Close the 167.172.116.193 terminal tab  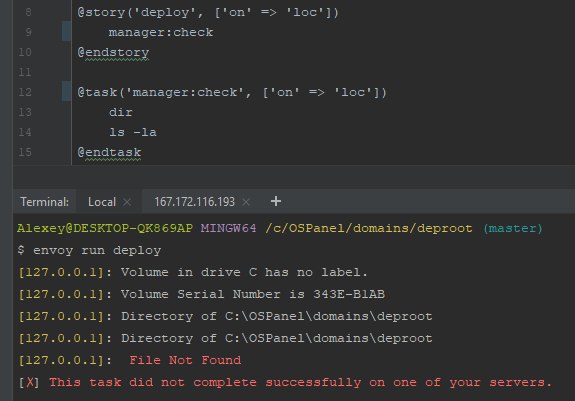tap(246, 202)
